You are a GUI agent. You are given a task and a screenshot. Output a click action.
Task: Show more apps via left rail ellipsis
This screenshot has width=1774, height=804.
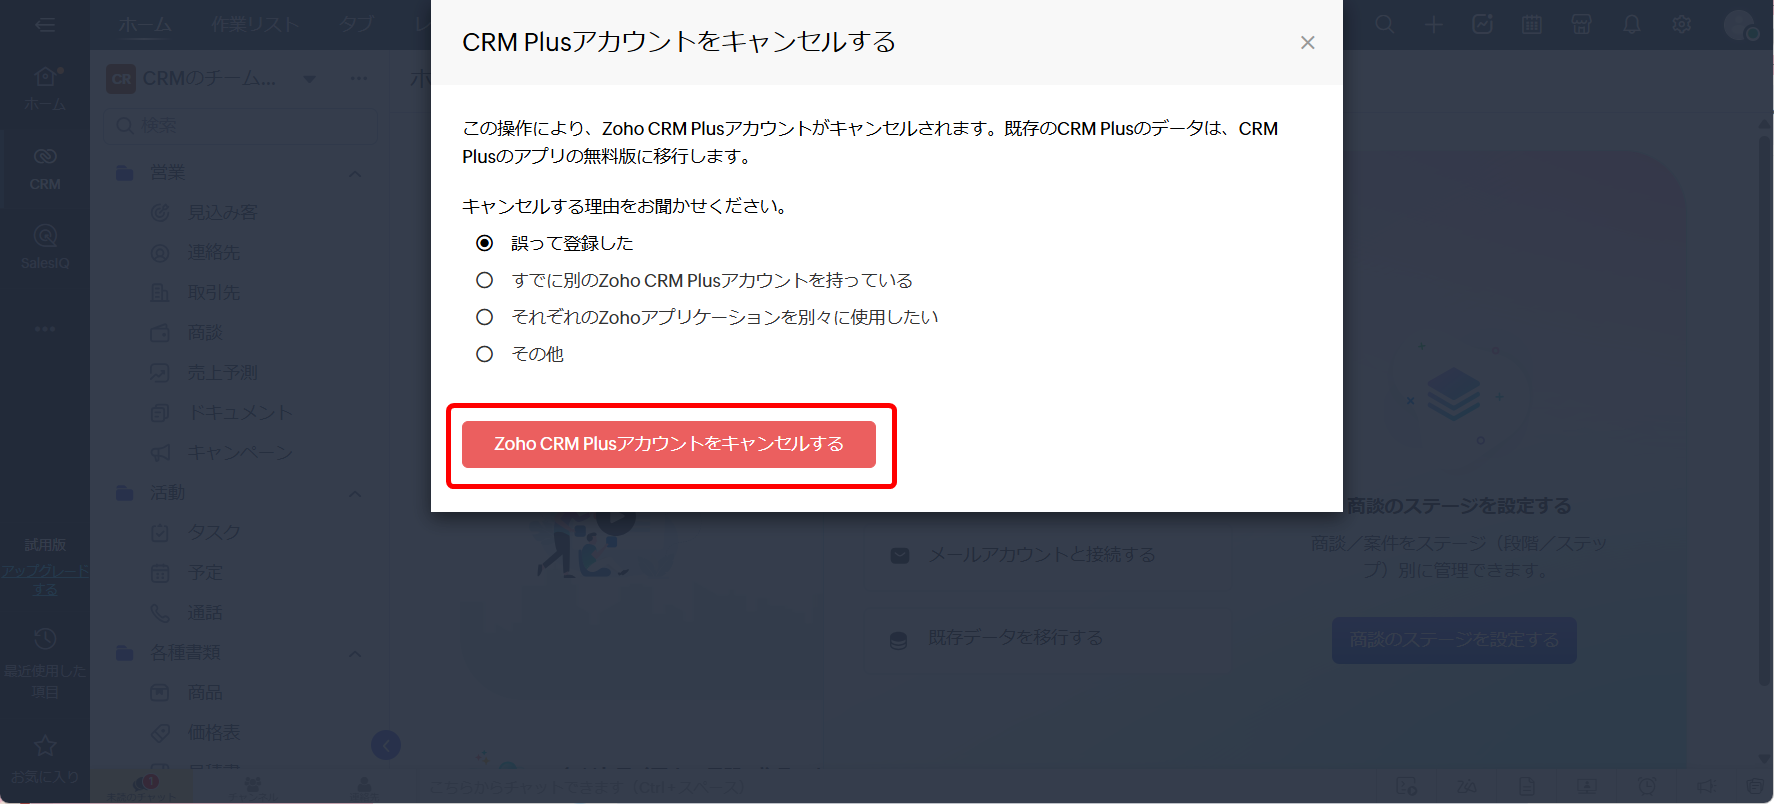(45, 329)
